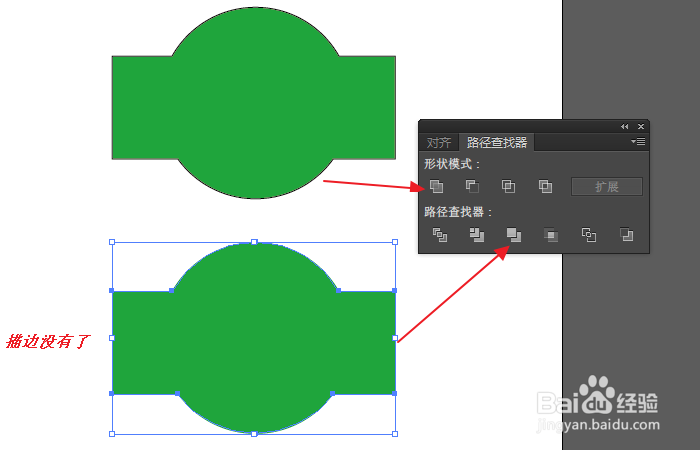Click the 路径查找器: section label
Image resolution: width=700 pixels, height=450 pixels.
click(x=458, y=212)
